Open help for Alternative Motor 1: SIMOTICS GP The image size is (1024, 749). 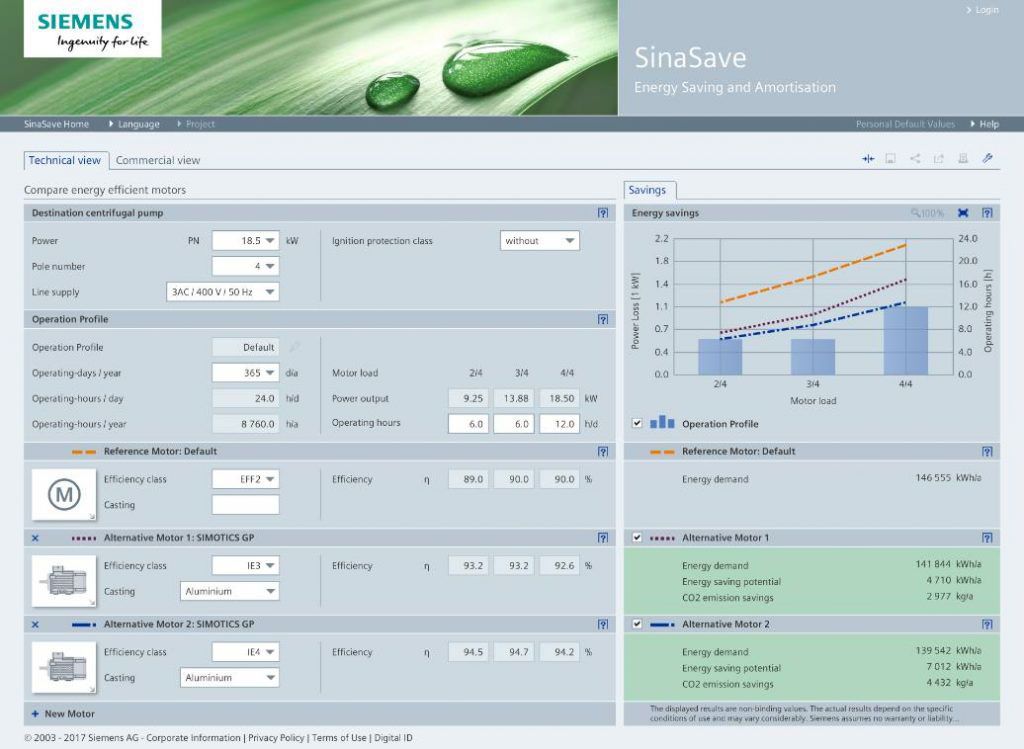point(603,537)
